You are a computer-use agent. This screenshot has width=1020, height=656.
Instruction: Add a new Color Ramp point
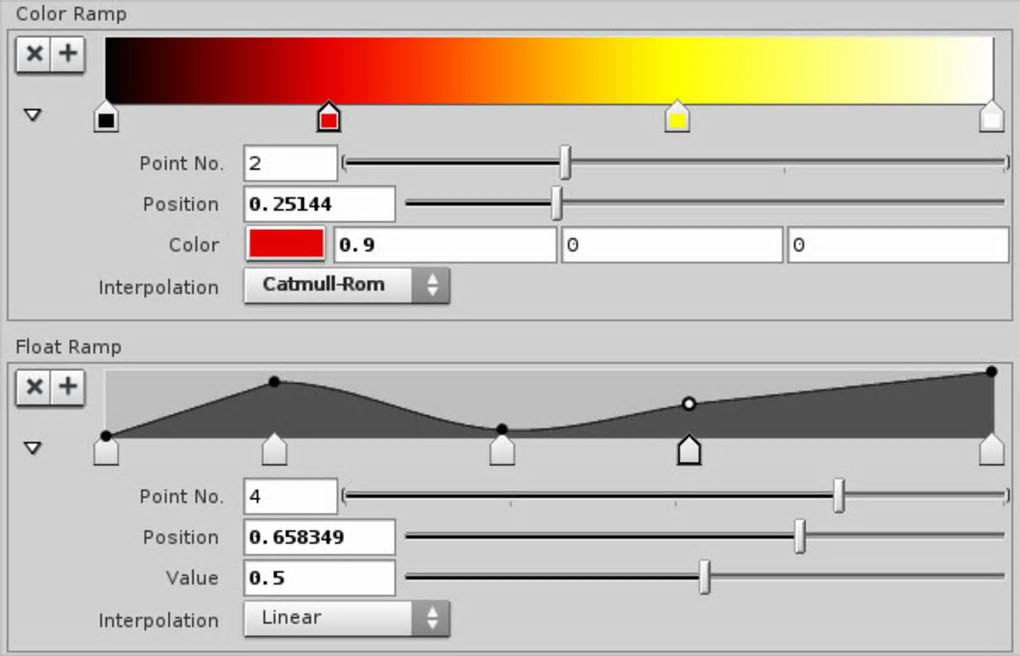coord(68,54)
